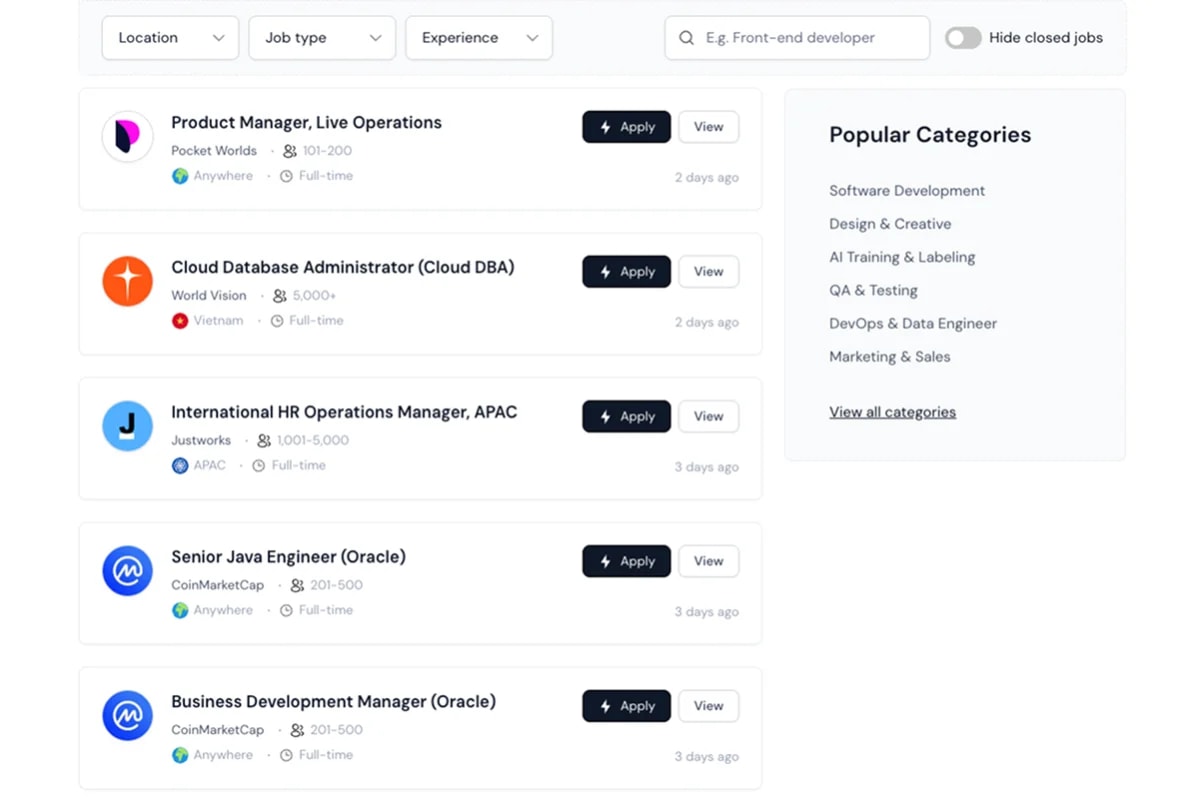Viewport: 1200px width, 804px height.
Task: Click the APAC region icon
Action: point(180,466)
